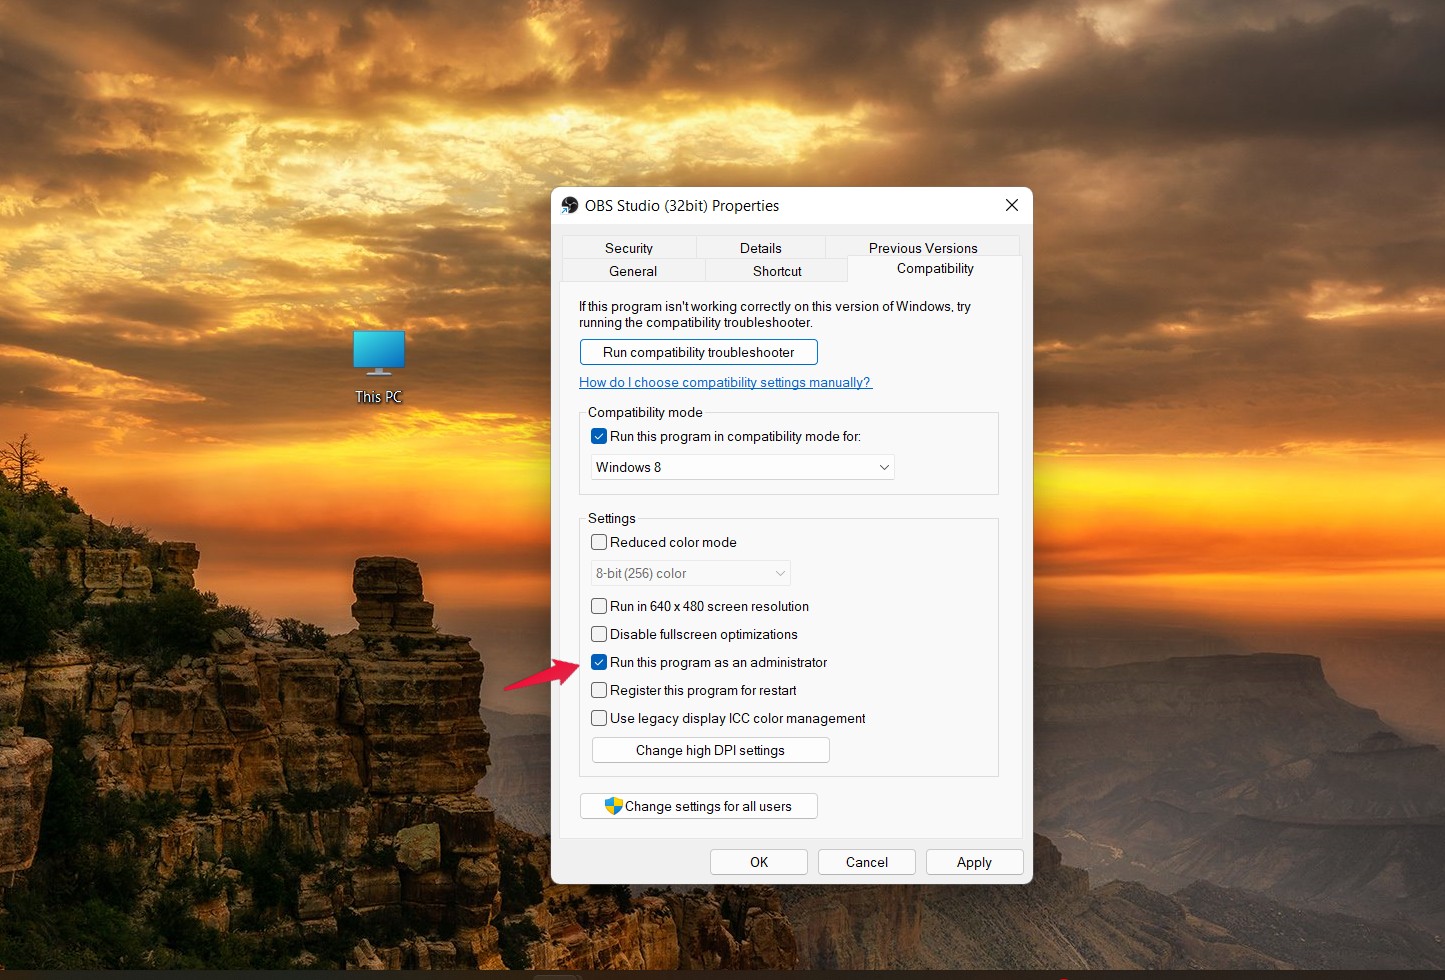The width and height of the screenshot is (1445, 980).
Task: Click the OBS Studio (32bit) Properties title text
Action: 682,205
